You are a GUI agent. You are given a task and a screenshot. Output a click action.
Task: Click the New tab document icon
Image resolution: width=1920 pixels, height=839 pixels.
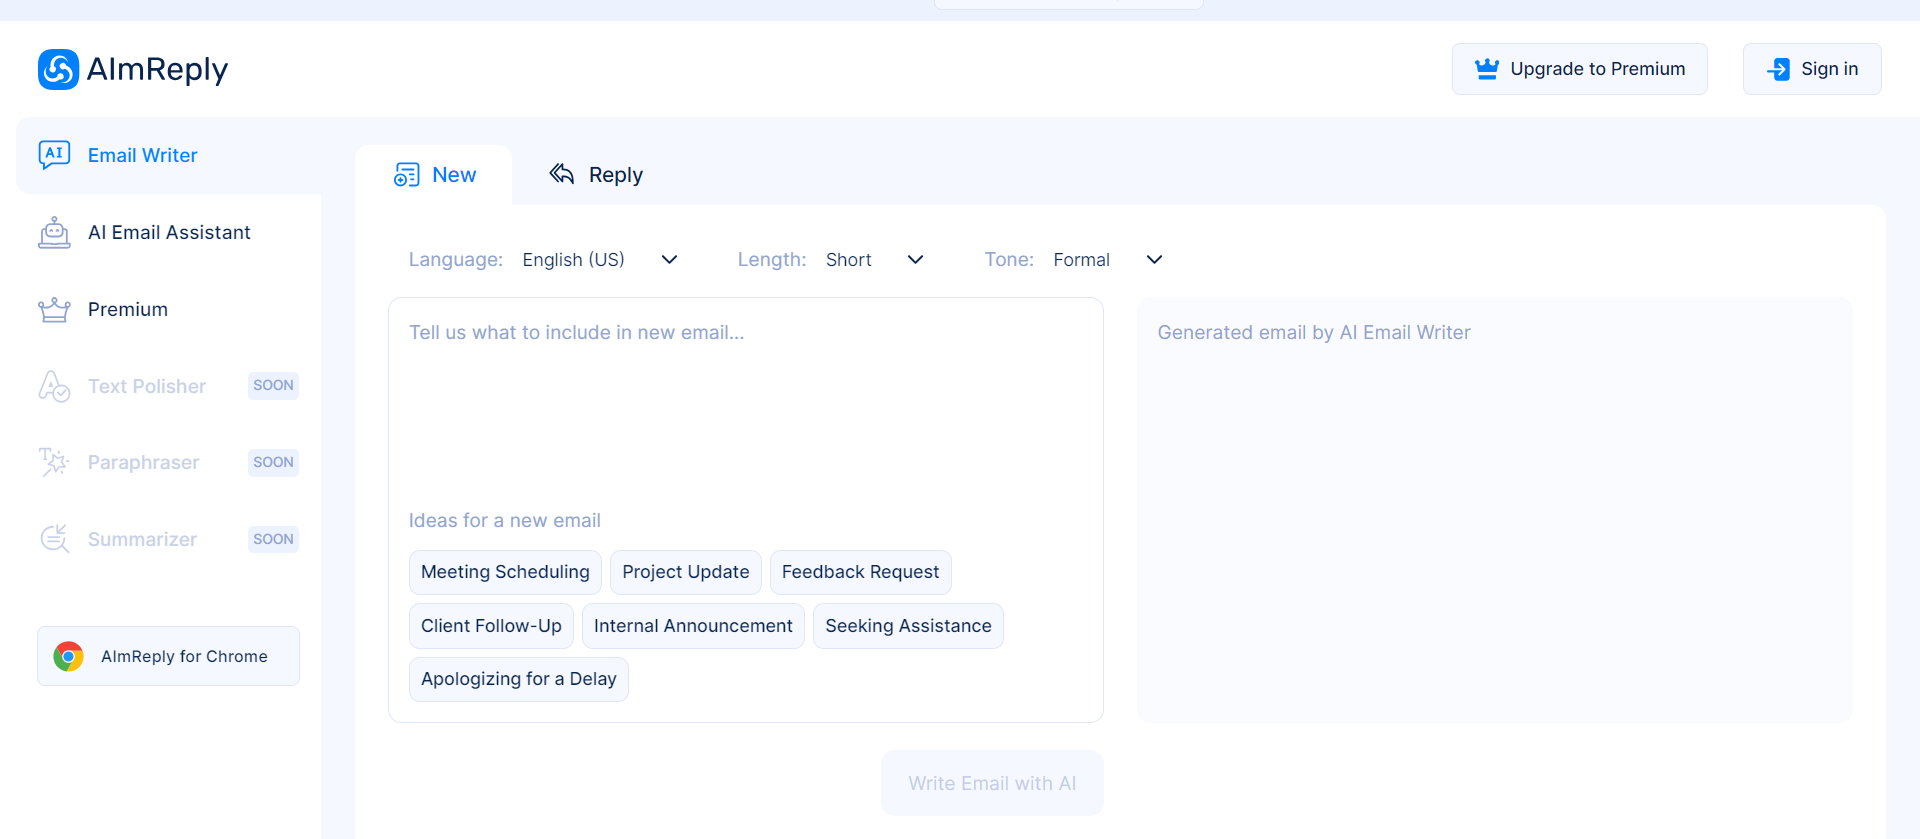407,175
